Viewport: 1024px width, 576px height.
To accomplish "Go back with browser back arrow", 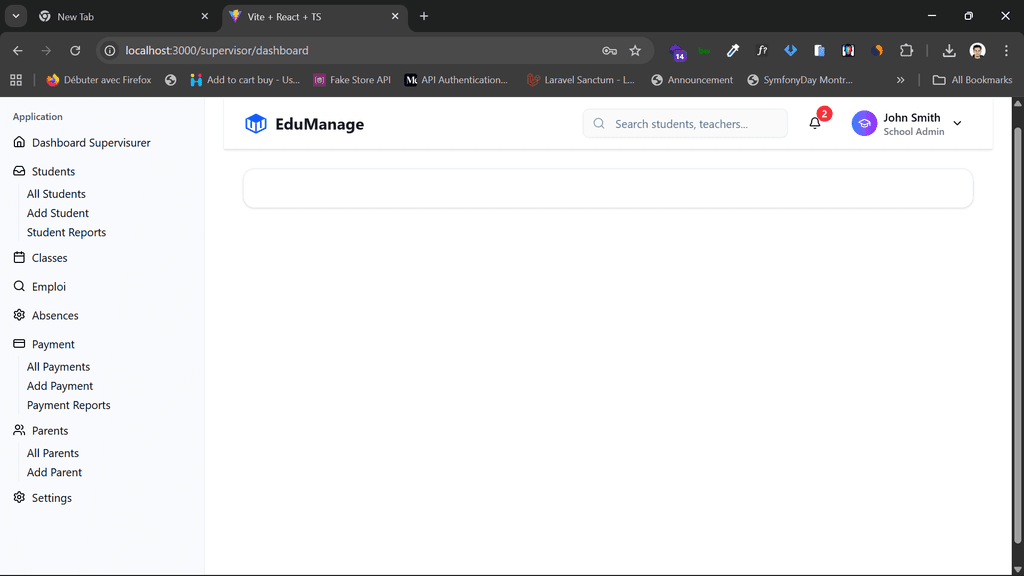I will point(18,50).
